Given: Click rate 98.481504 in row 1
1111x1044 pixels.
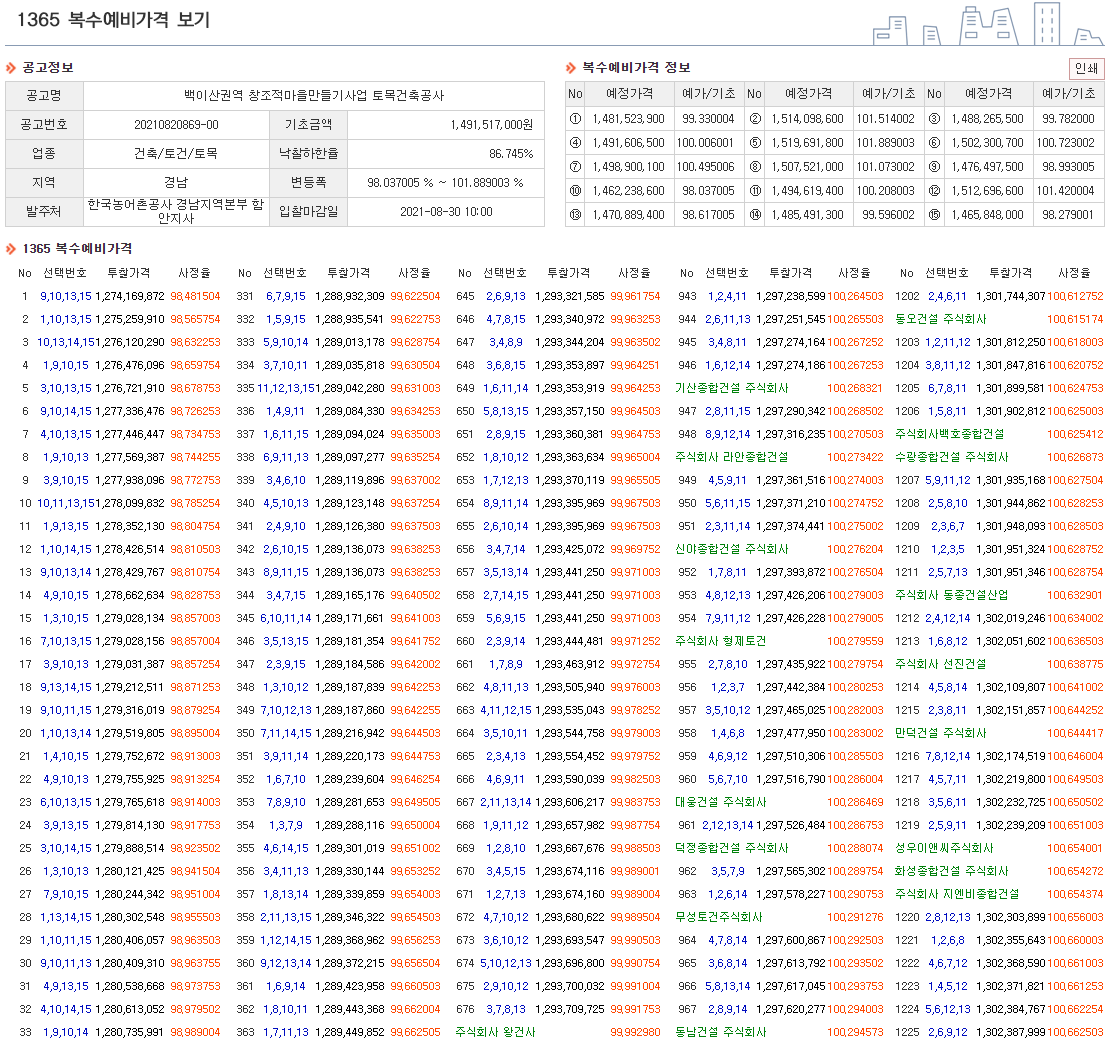Looking at the screenshot, I should (196, 296).
